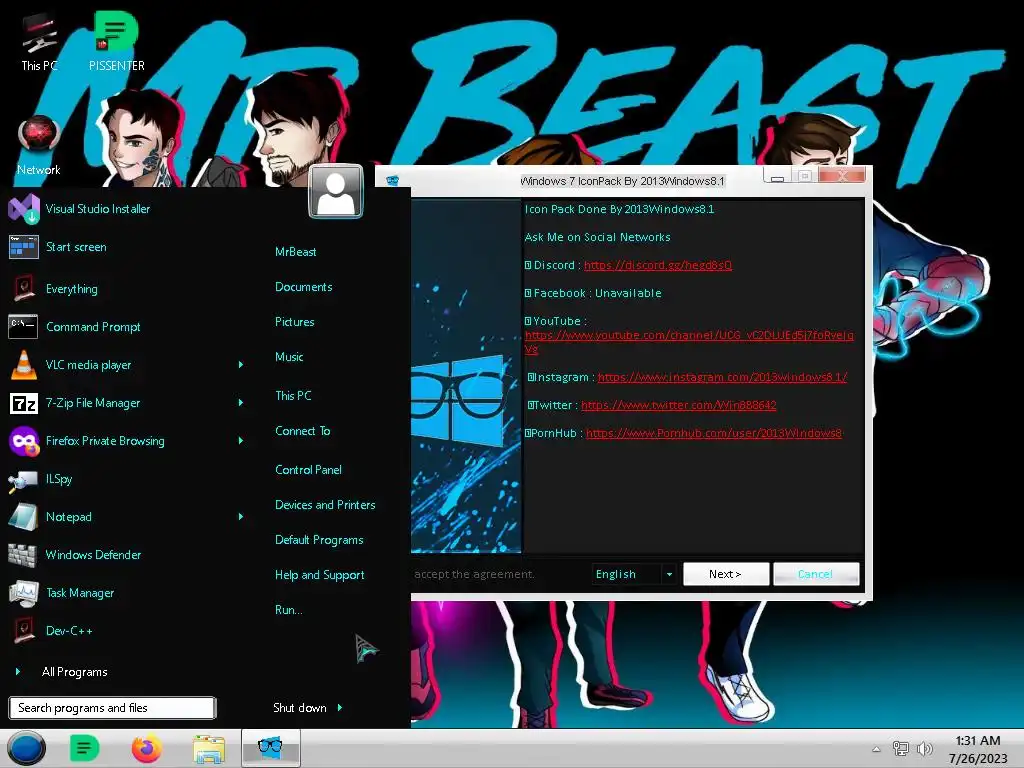Click the Start orb button
Viewport: 1024px width, 768px height.
(x=26, y=748)
